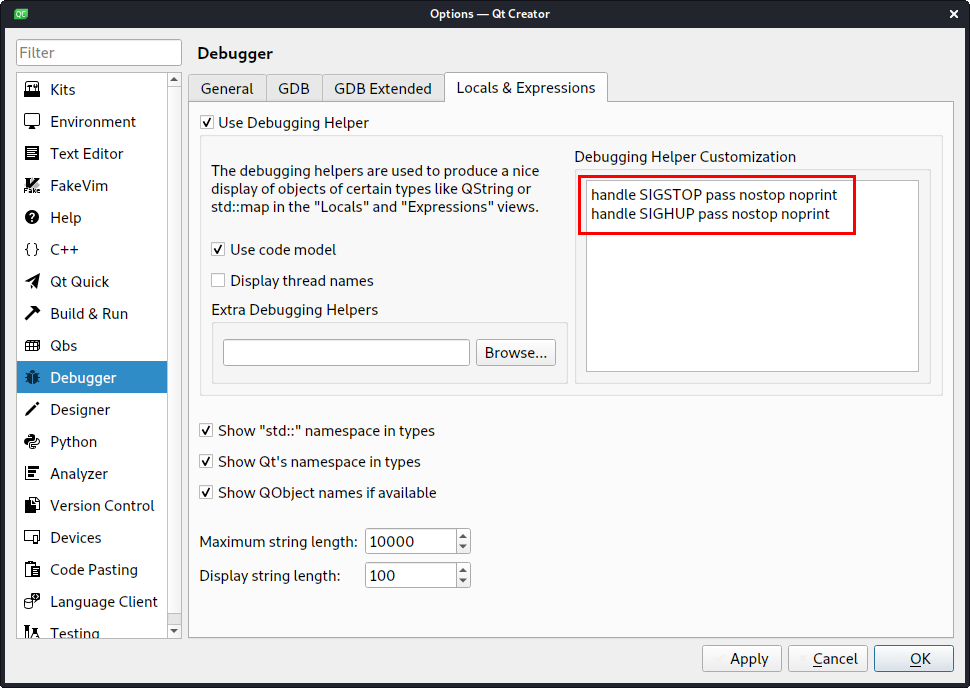
Task: Click the Extra Debugging Helpers path field
Action: tap(346, 353)
